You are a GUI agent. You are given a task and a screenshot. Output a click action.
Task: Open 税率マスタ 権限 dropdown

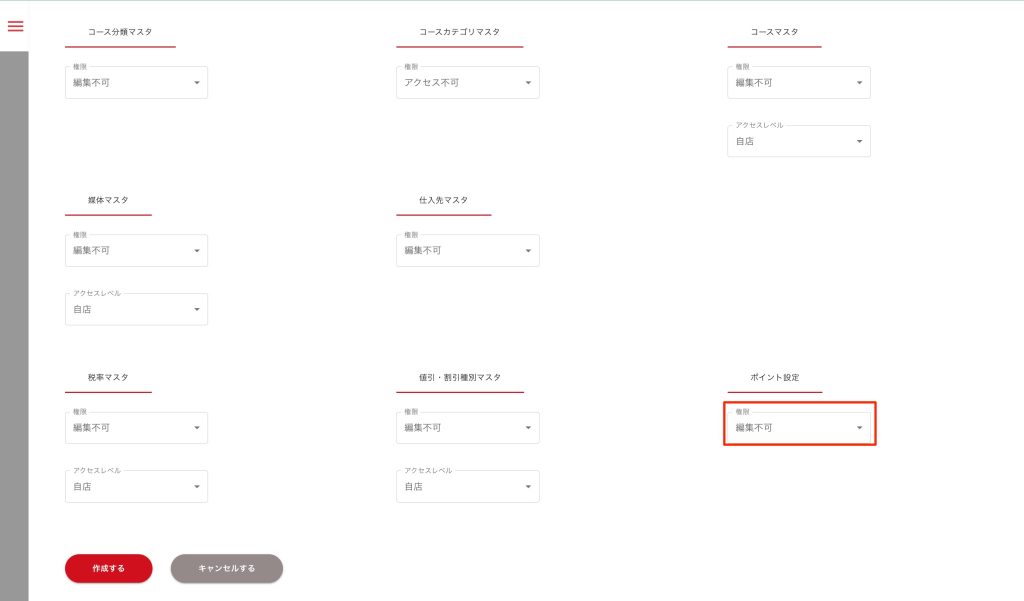click(136, 428)
